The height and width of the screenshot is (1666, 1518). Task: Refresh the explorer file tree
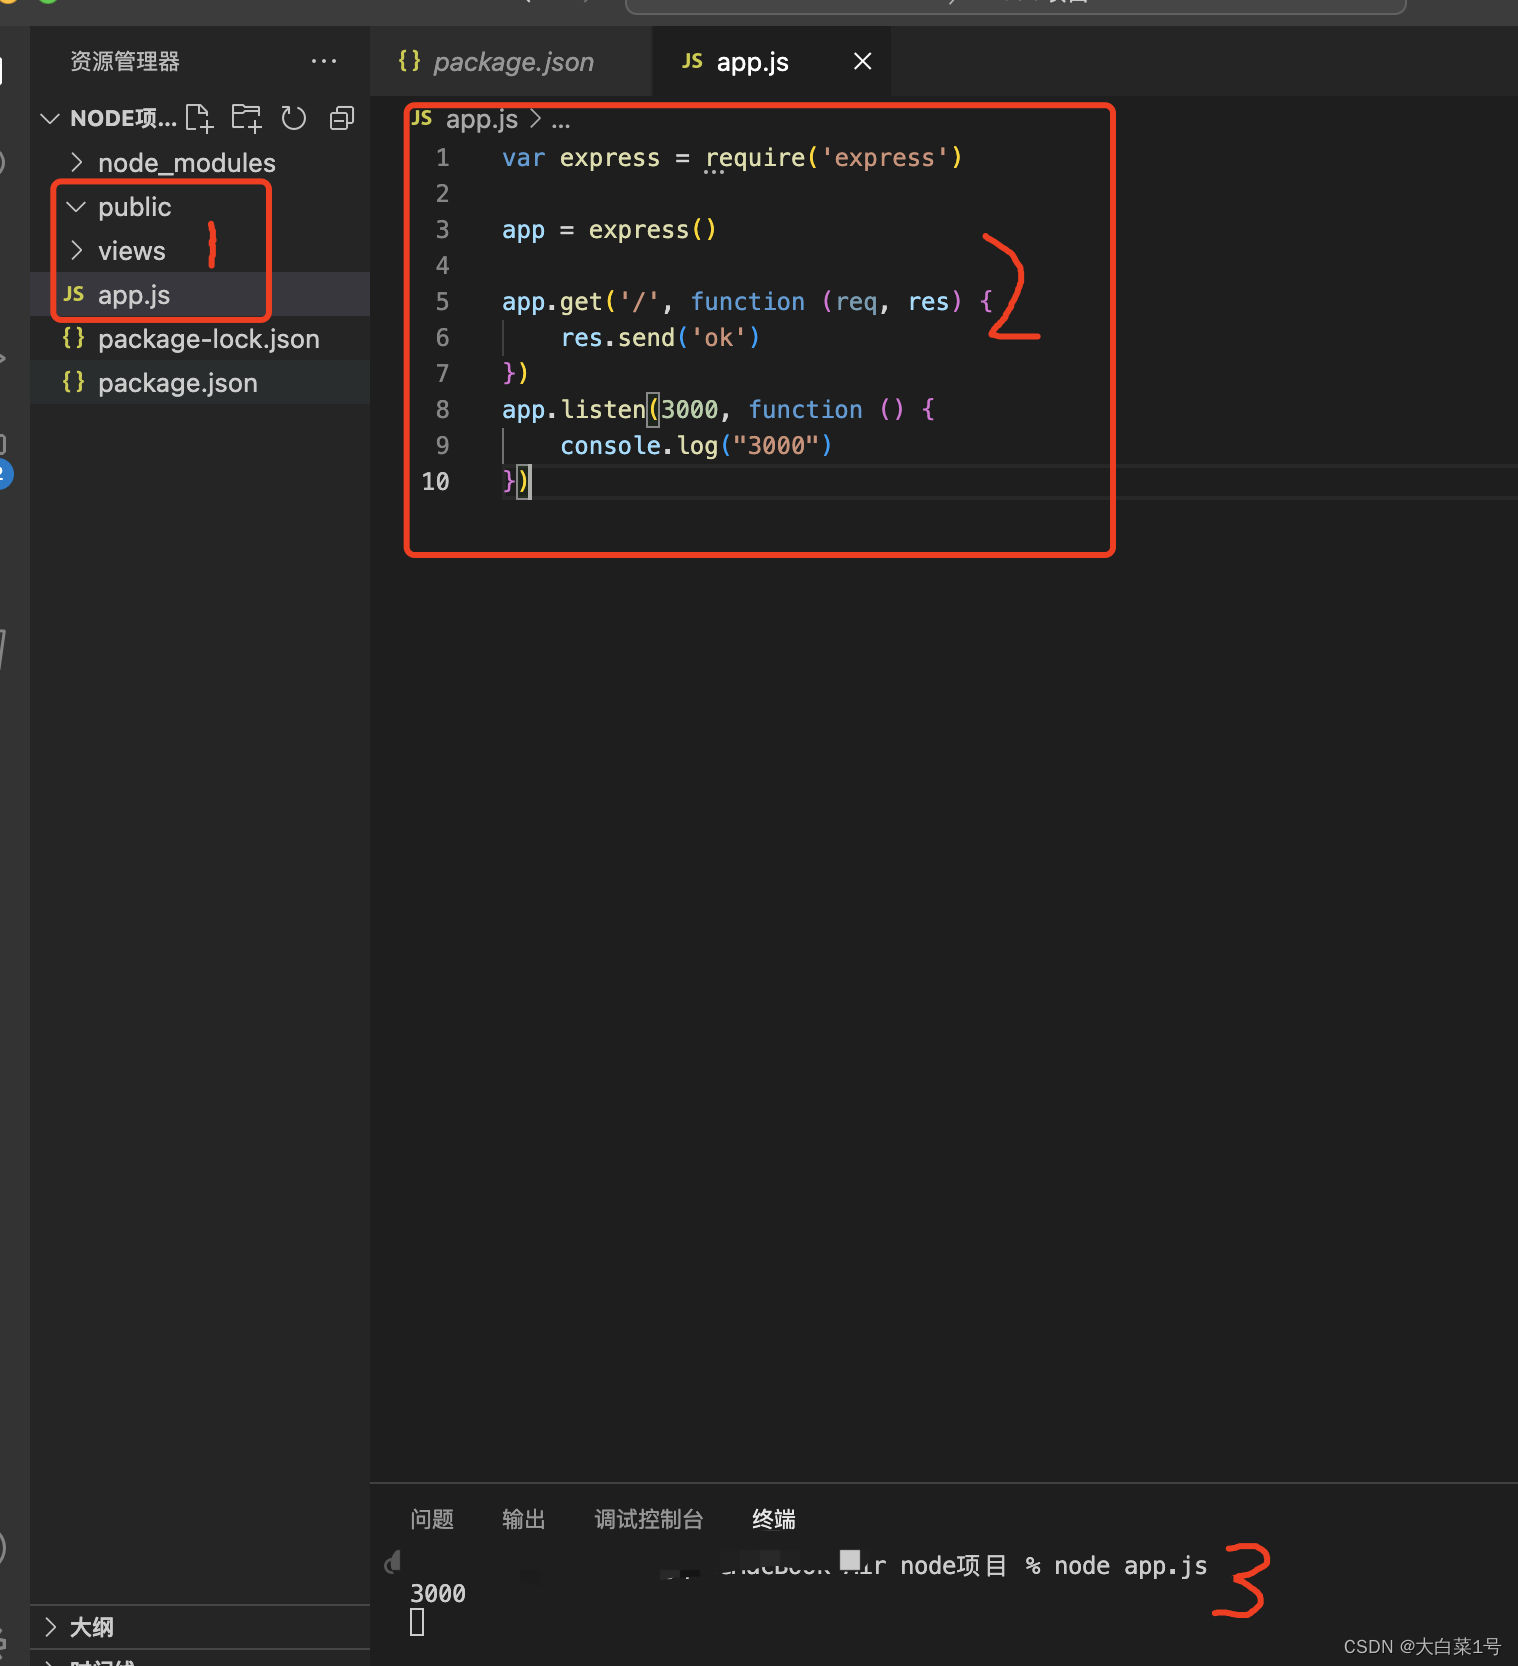tap(294, 119)
